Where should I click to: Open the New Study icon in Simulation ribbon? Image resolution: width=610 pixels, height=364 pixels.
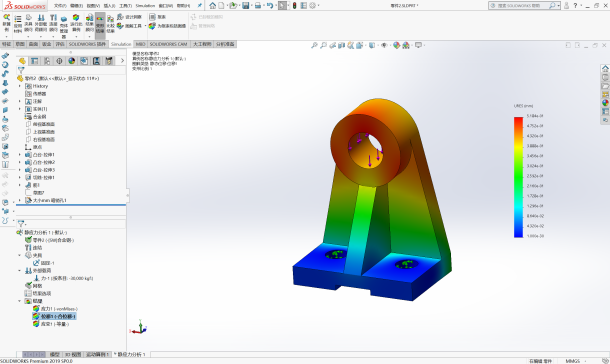7,24
